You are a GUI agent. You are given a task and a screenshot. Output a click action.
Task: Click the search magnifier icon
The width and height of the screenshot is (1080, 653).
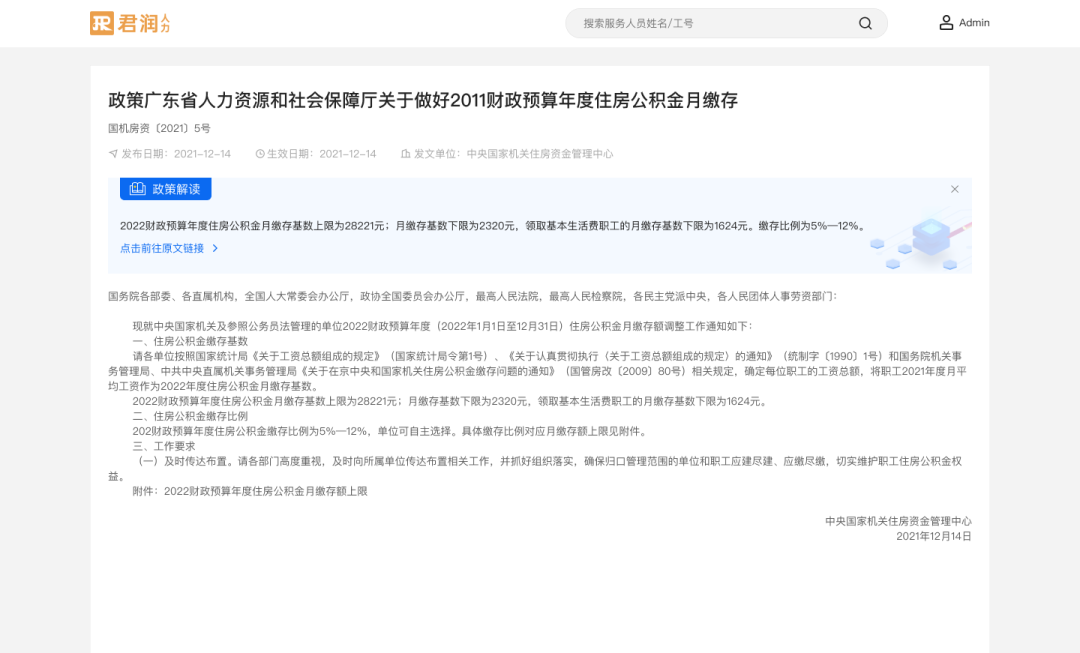click(x=864, y=22)
